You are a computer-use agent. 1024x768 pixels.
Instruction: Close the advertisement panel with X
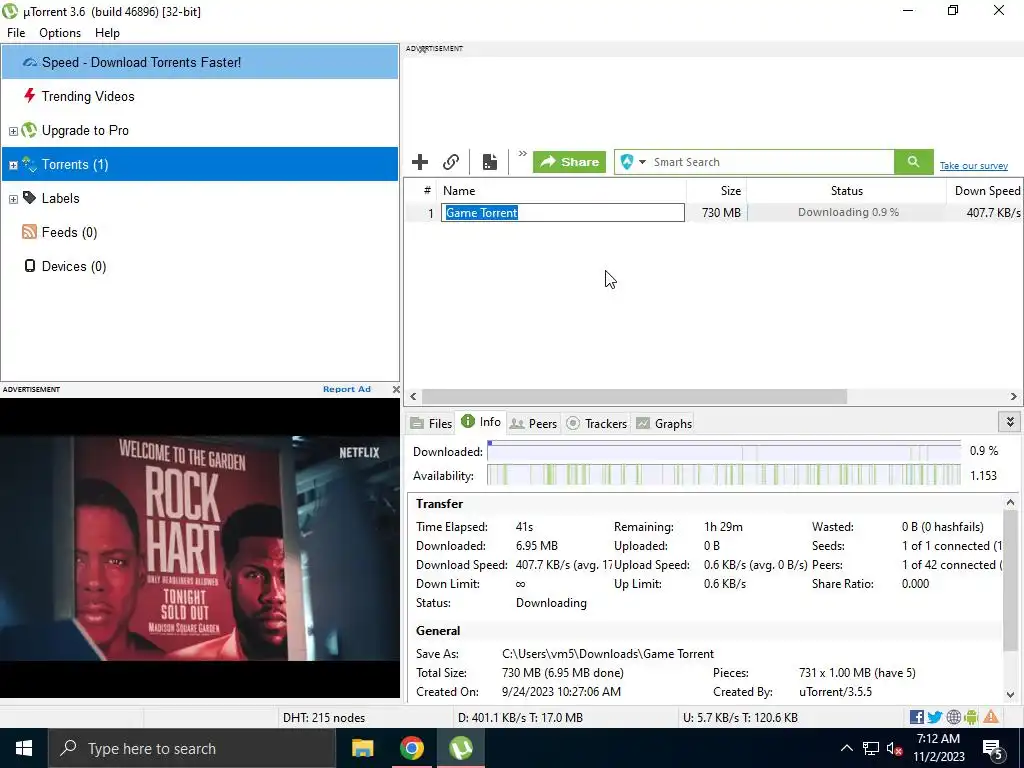396,389
